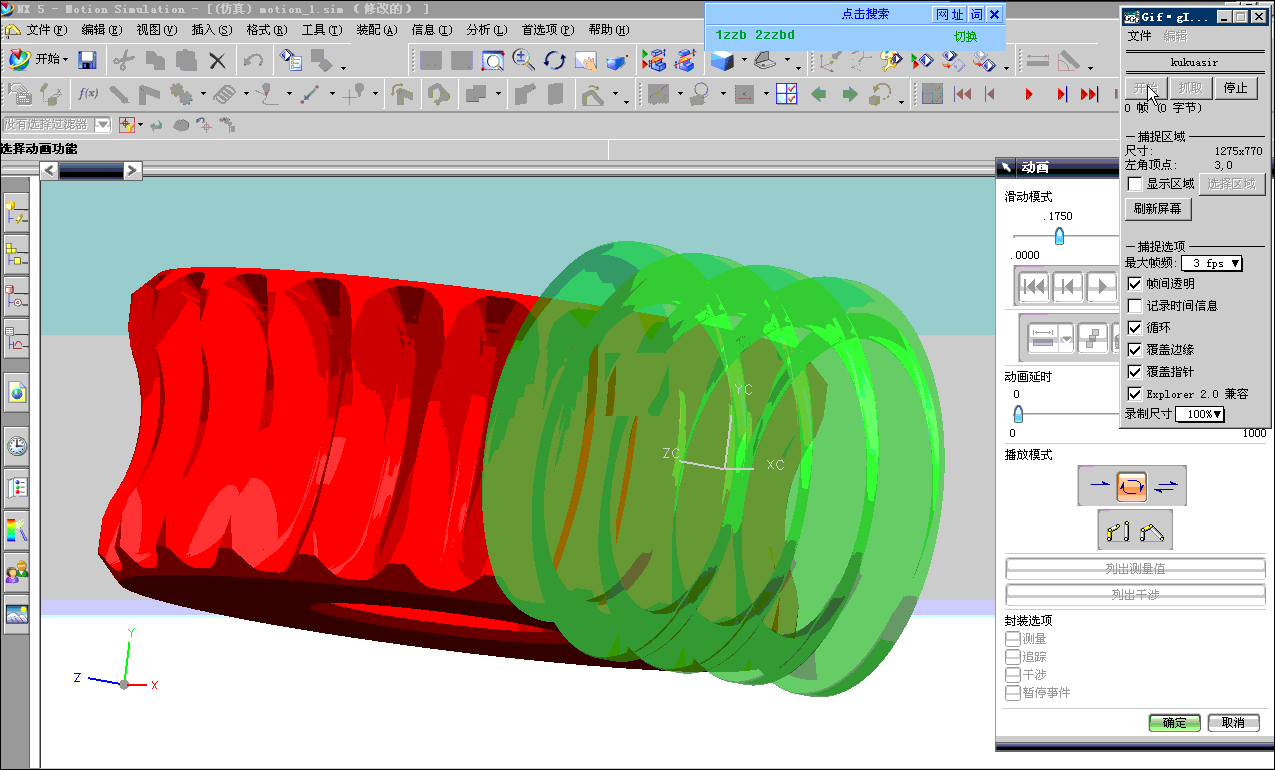Expand dropdown arrow next to selection filter icon
The image size is (1275, 770).
coord(141,125)
